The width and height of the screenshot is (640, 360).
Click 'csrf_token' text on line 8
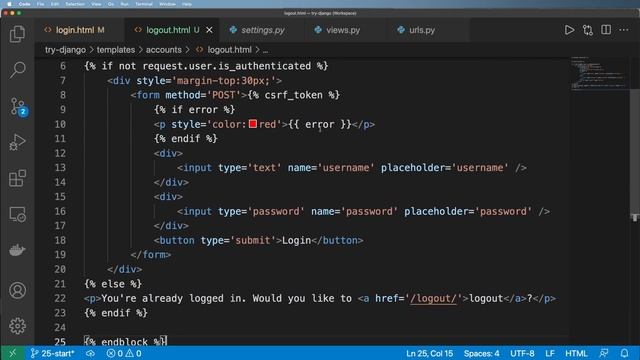(x=293, y=95)
